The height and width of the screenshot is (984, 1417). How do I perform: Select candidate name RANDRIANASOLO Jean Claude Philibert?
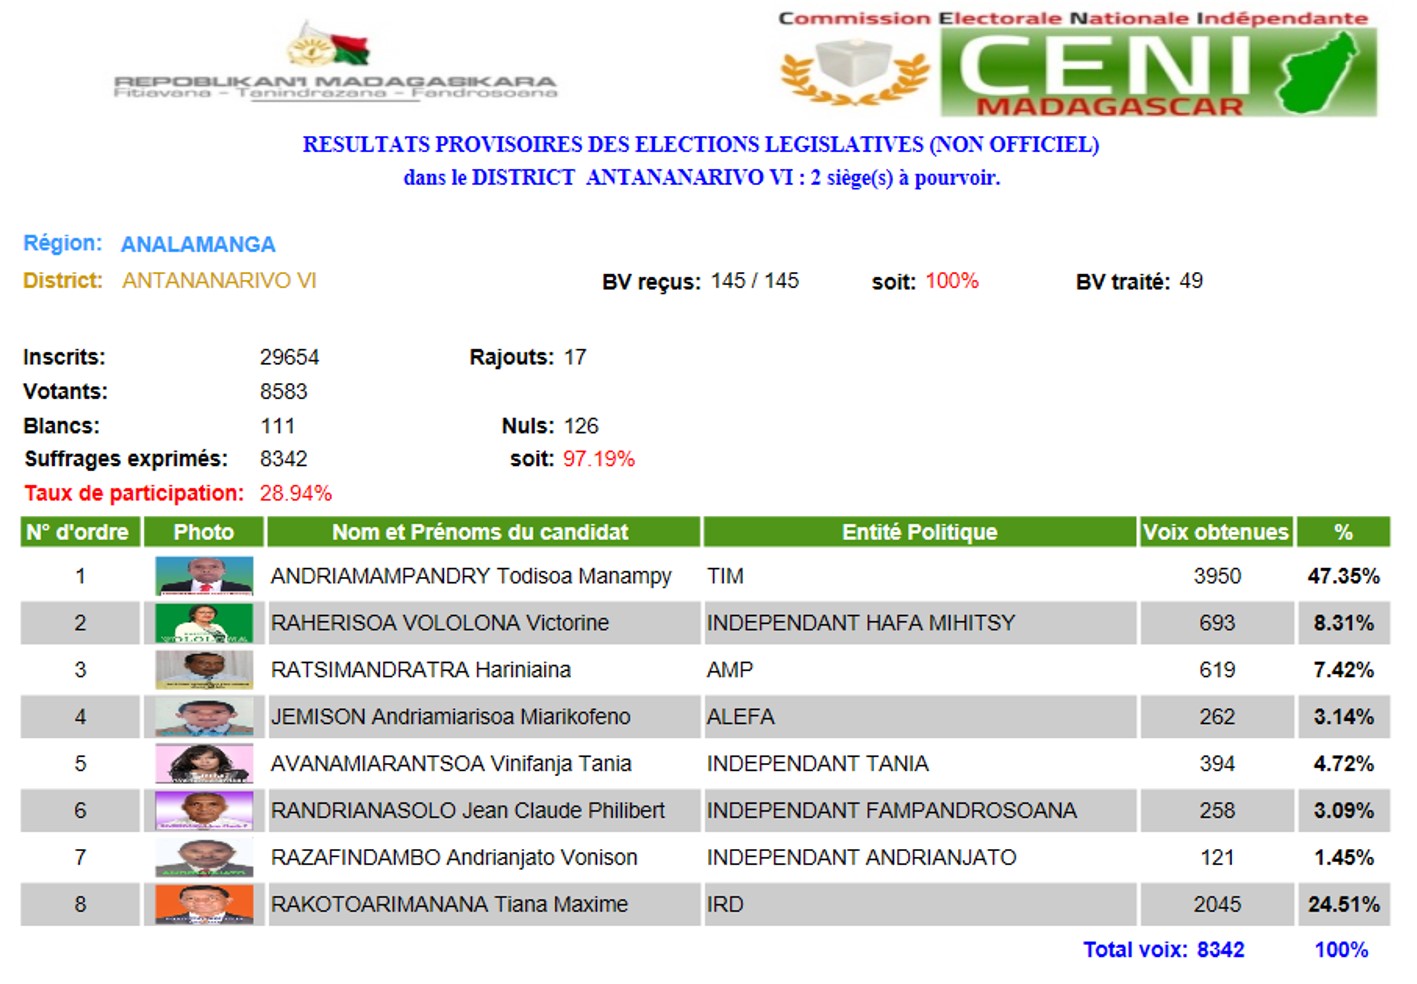click(x=468, y=811)
